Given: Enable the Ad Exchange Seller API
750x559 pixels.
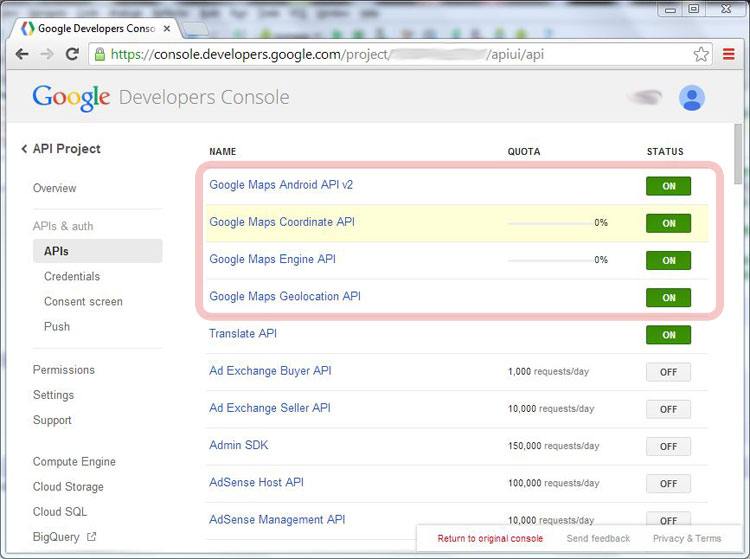Looking at the screenshot, I should point(668,409).
